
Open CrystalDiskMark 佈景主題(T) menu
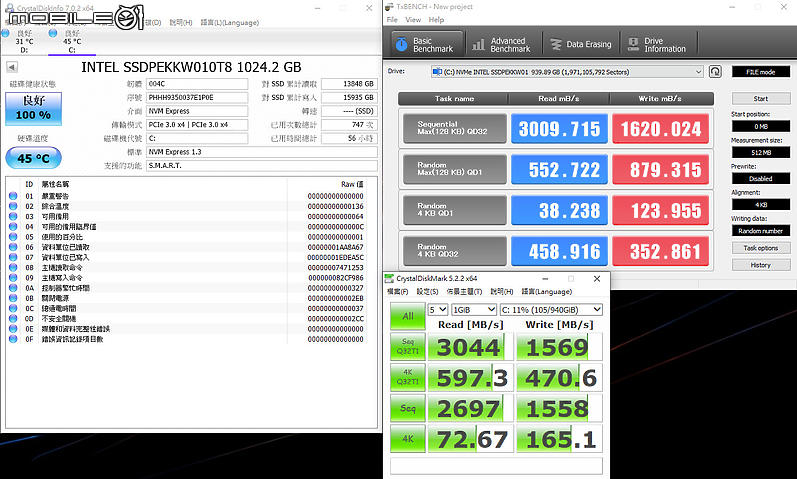(x=464, y=292)
